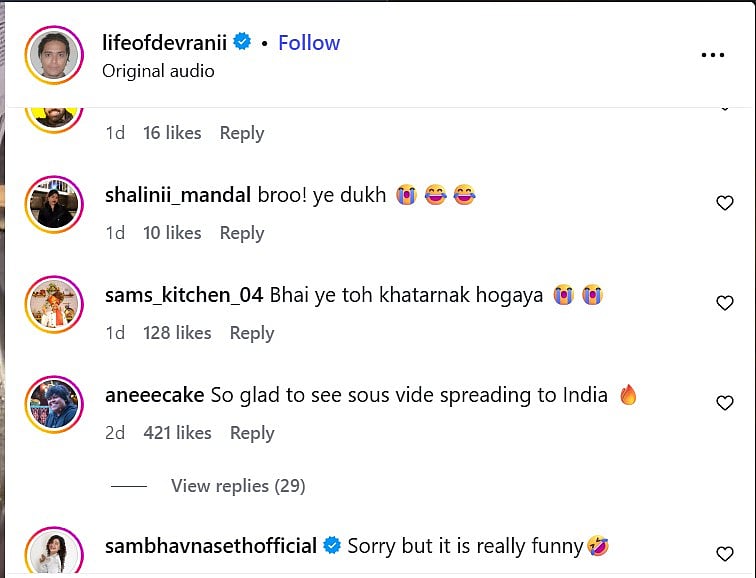
Task: Like shalinii_mandal's comment with the heart
Action: 725,203
